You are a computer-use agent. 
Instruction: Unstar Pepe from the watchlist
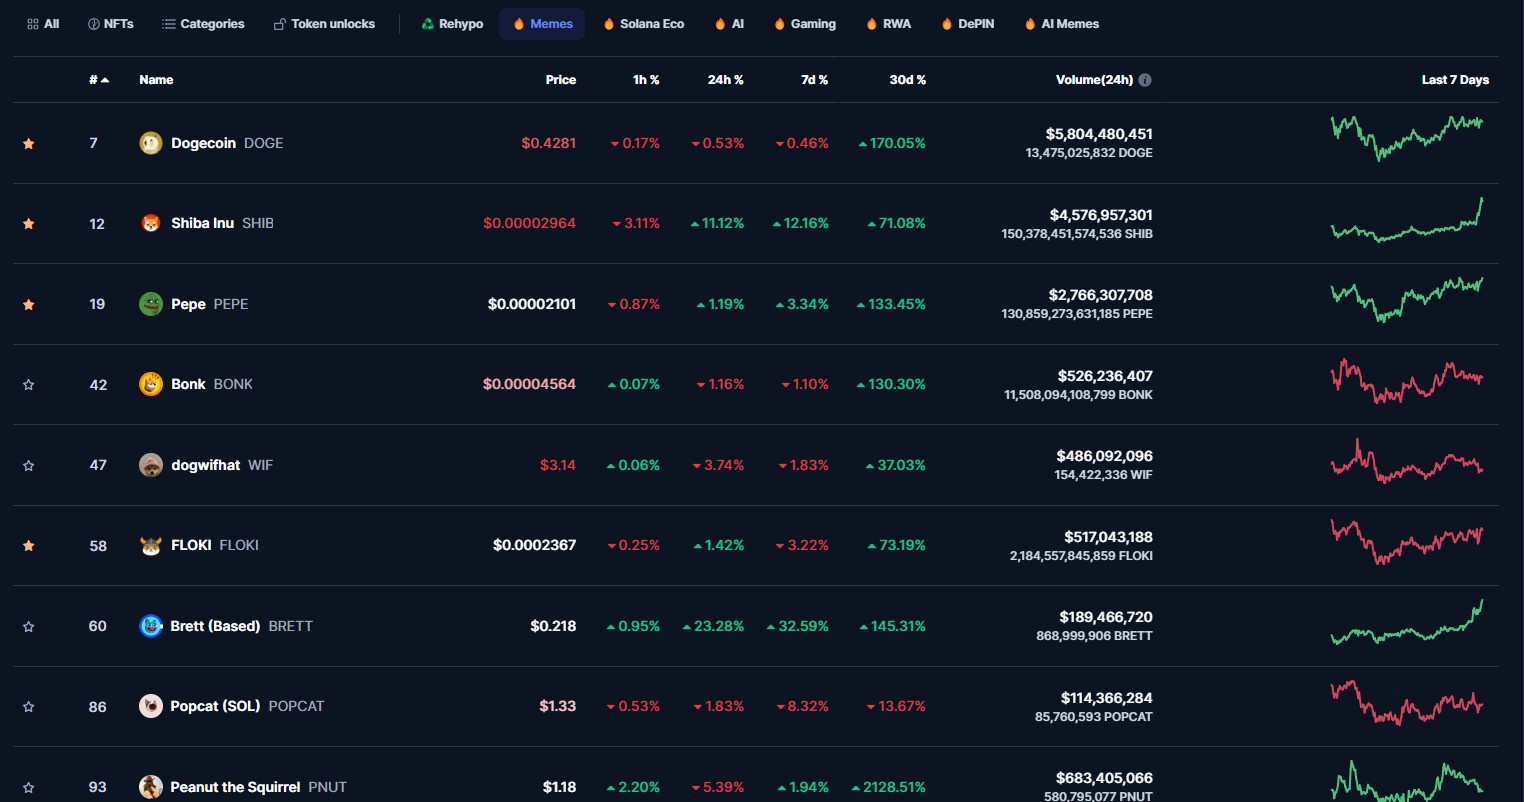[x=29, y=305]
